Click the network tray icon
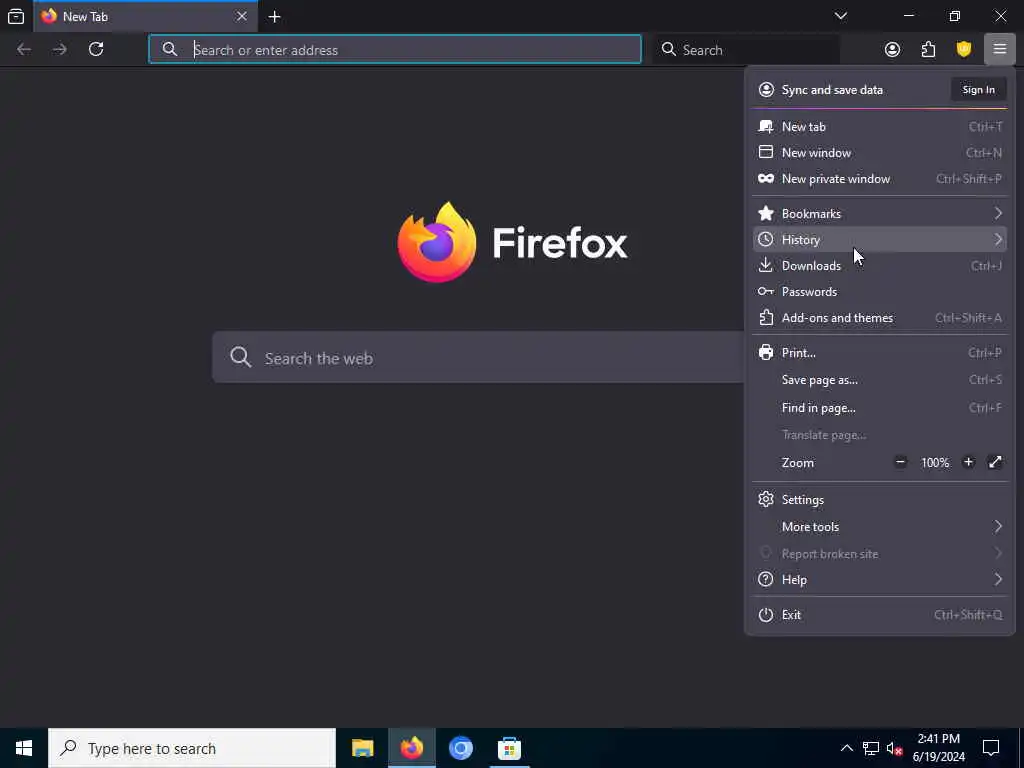Viewport: 1024px width, 768px height. coord(871,748)
